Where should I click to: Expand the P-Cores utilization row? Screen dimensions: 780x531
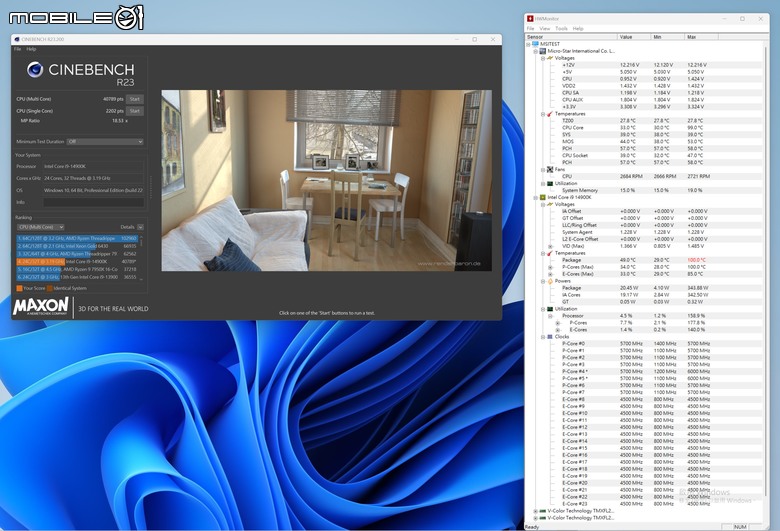(x=558, y=323)
